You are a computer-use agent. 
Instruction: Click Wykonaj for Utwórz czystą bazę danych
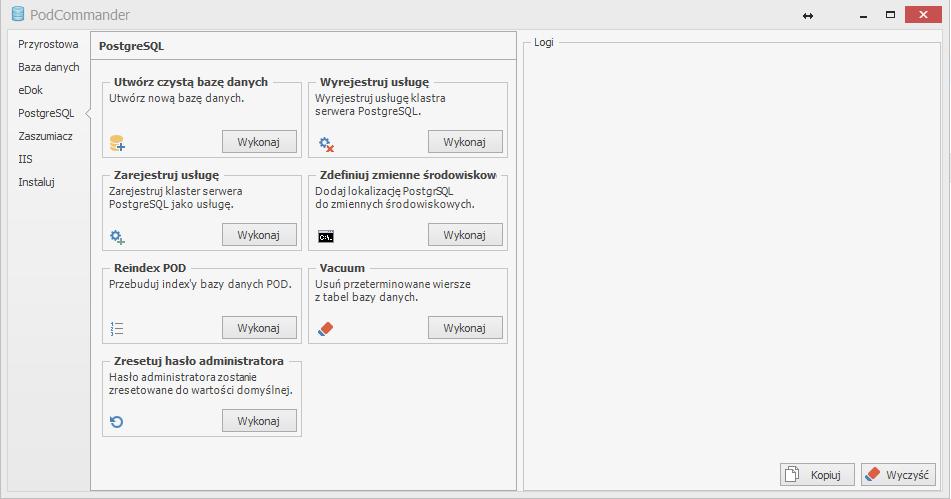point(259,142)
